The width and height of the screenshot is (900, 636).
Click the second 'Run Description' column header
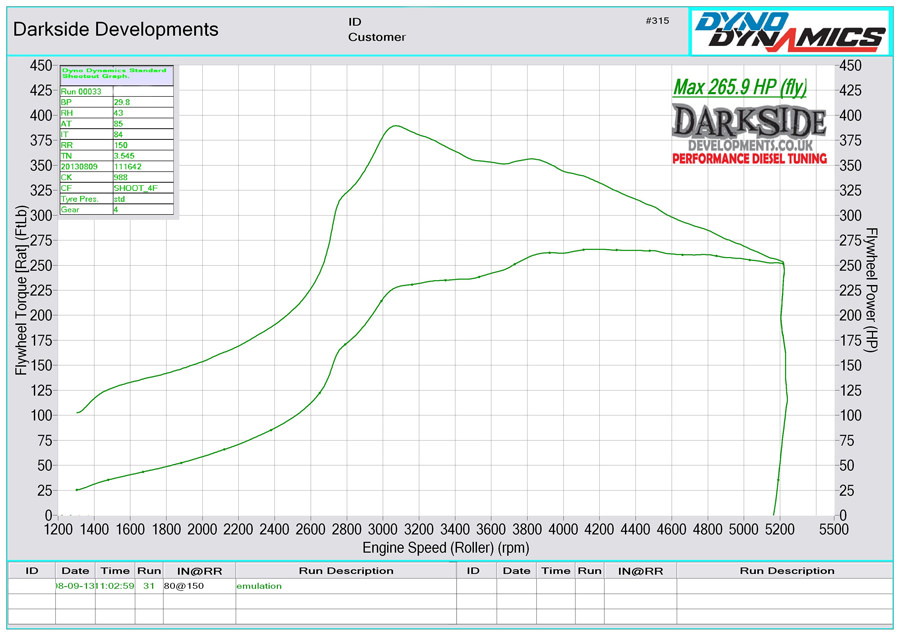787,571
